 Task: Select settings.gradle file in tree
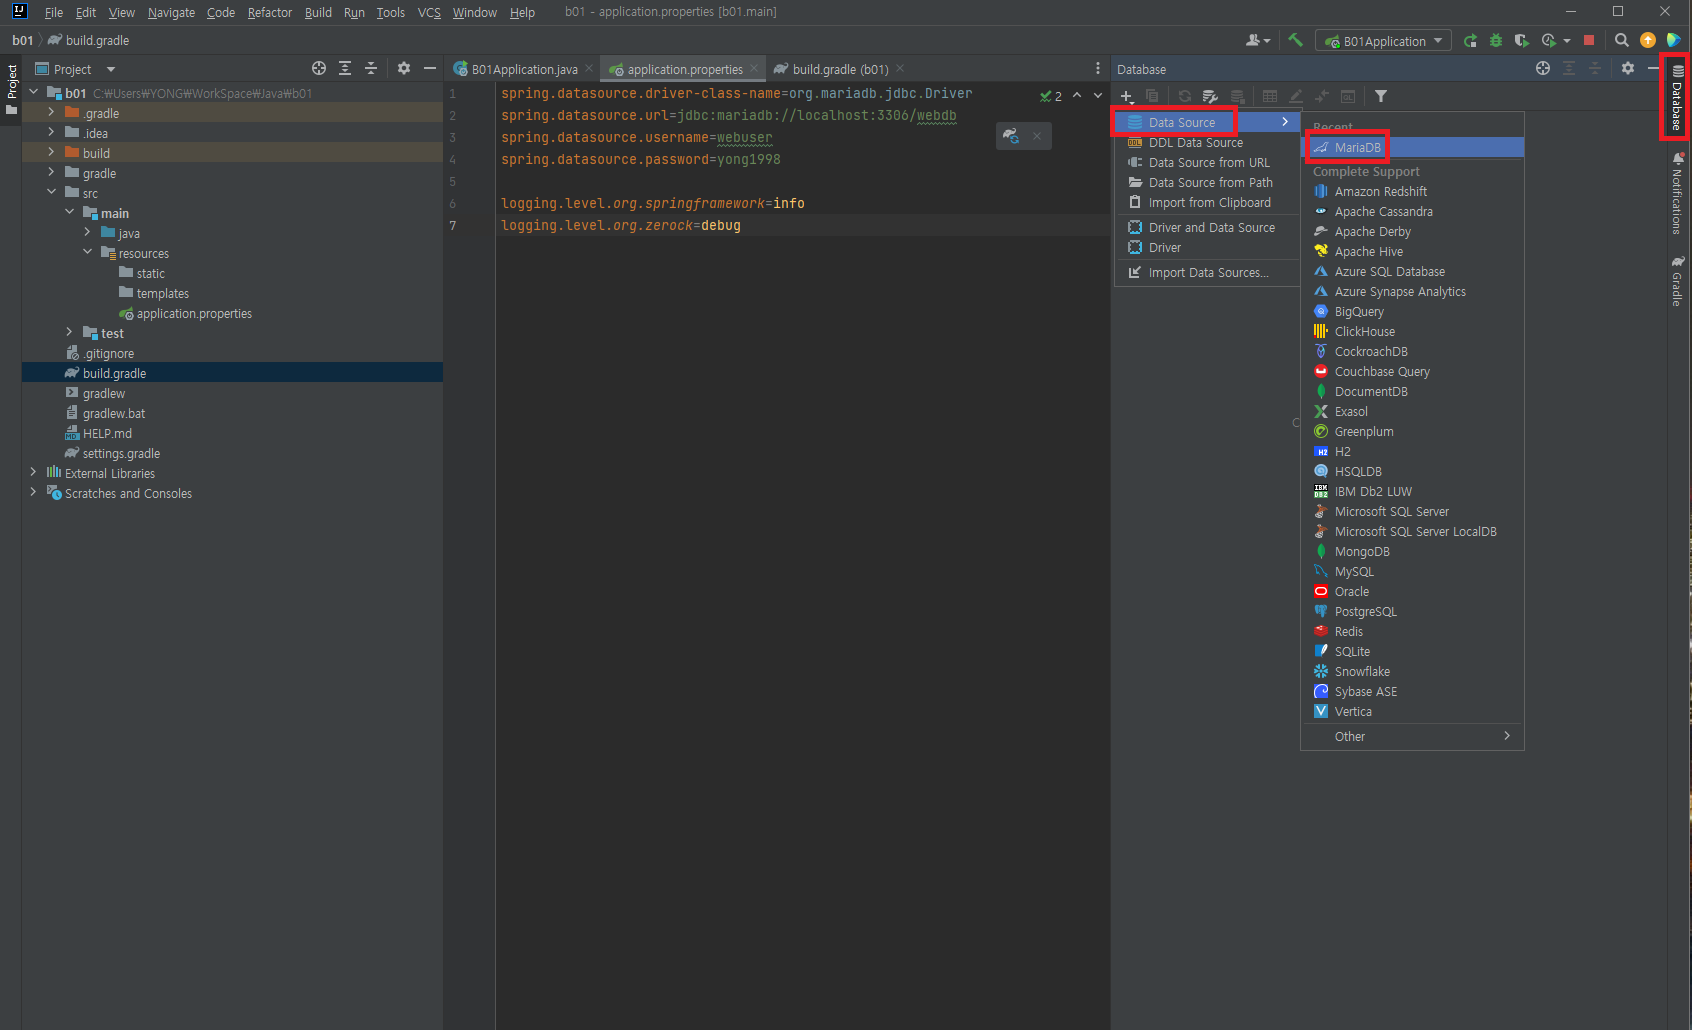(121, 454)
